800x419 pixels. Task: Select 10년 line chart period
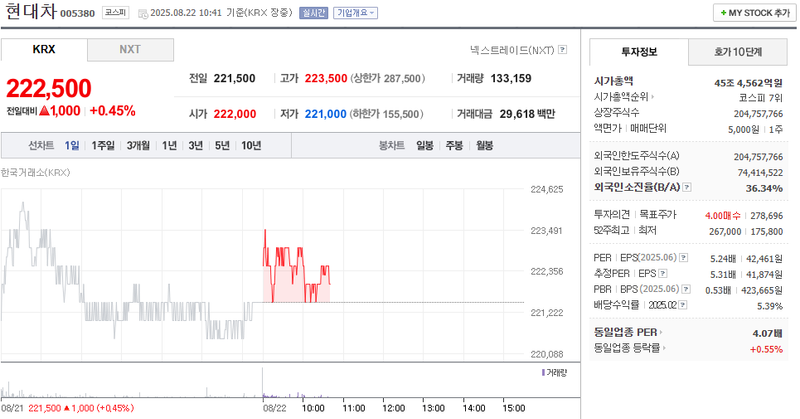251,145
